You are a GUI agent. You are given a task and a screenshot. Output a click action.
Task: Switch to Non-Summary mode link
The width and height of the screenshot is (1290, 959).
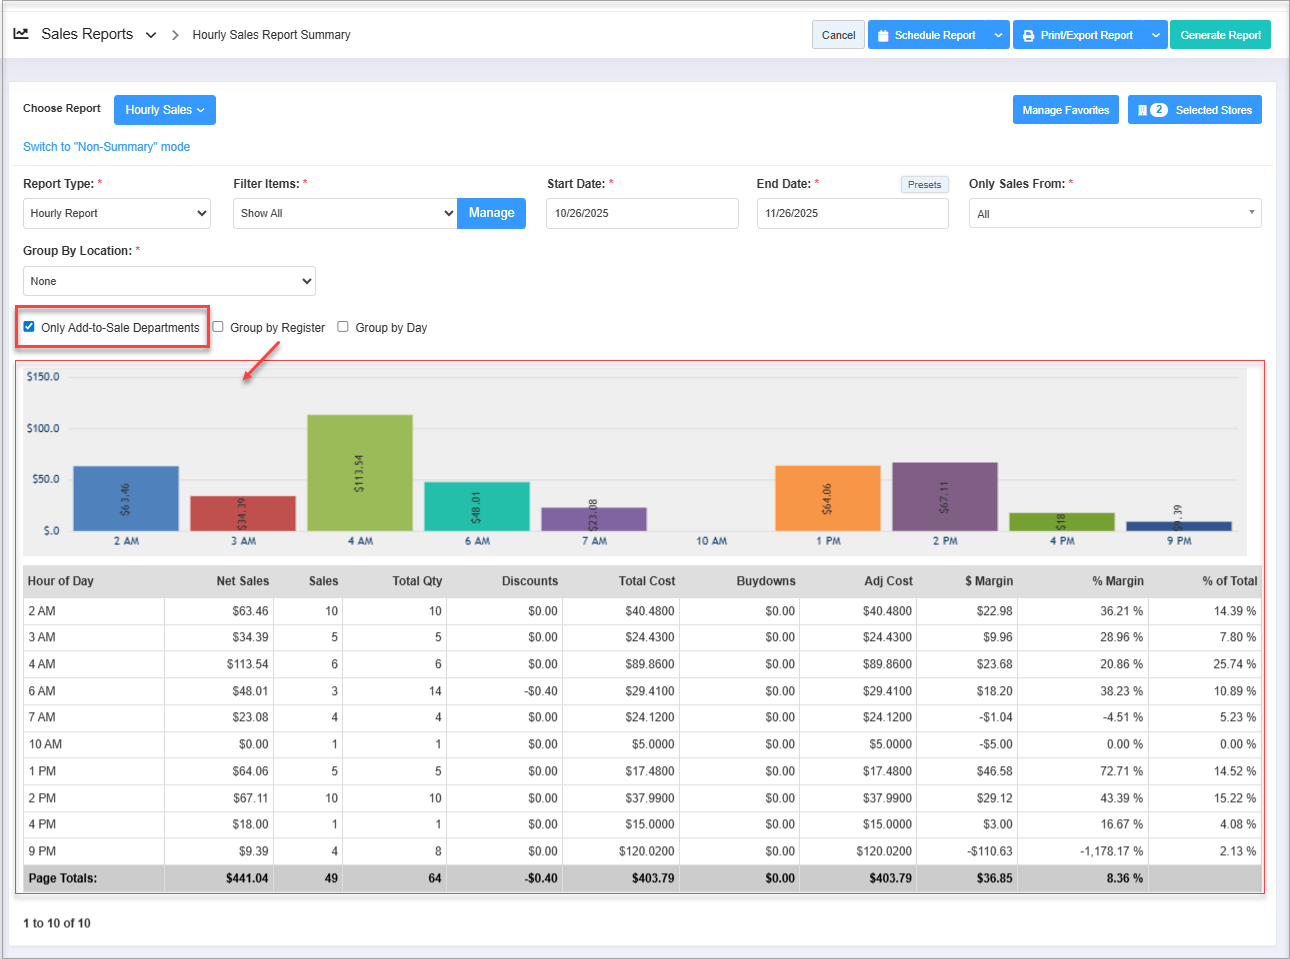click(106, 147)
